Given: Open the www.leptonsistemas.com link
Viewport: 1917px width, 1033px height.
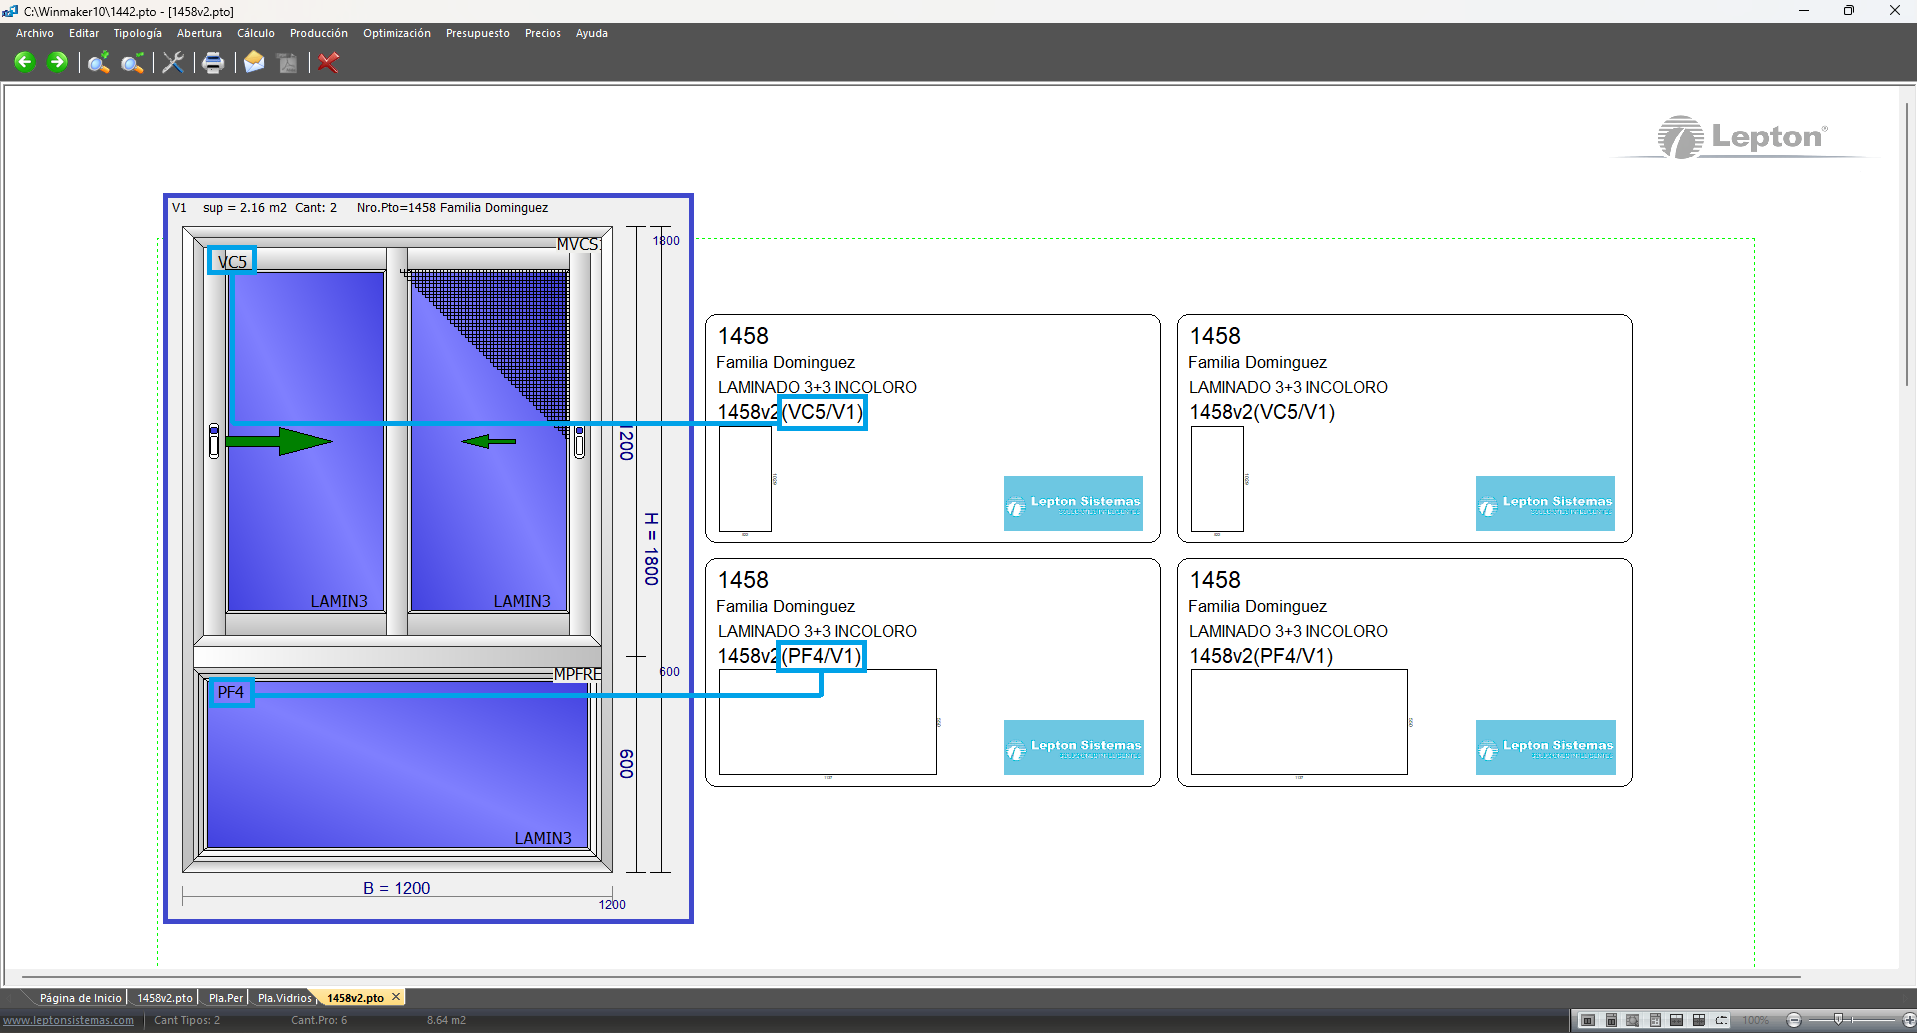Looking at the screenshot, I should (68, 1020).
